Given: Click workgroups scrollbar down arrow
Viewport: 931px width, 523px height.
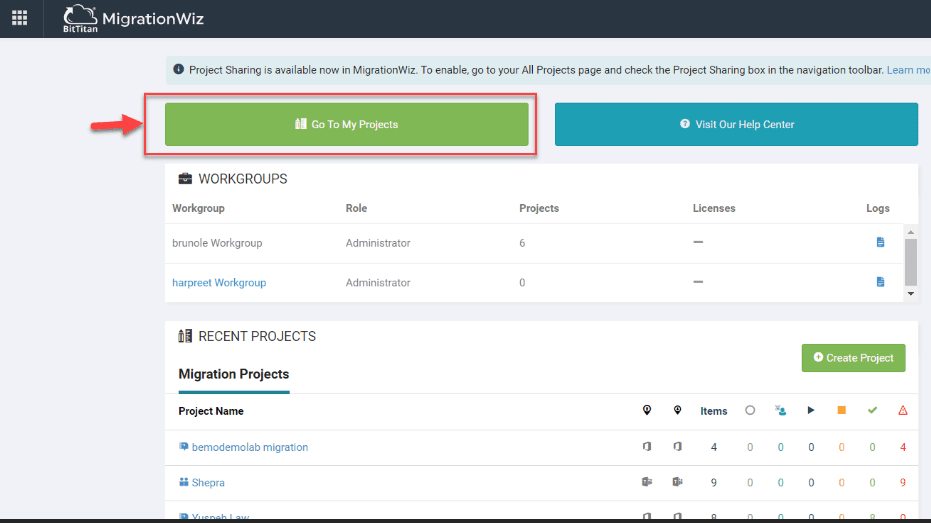Looking at the screenshot, I should pyautogui.click(x=911, y=294).
